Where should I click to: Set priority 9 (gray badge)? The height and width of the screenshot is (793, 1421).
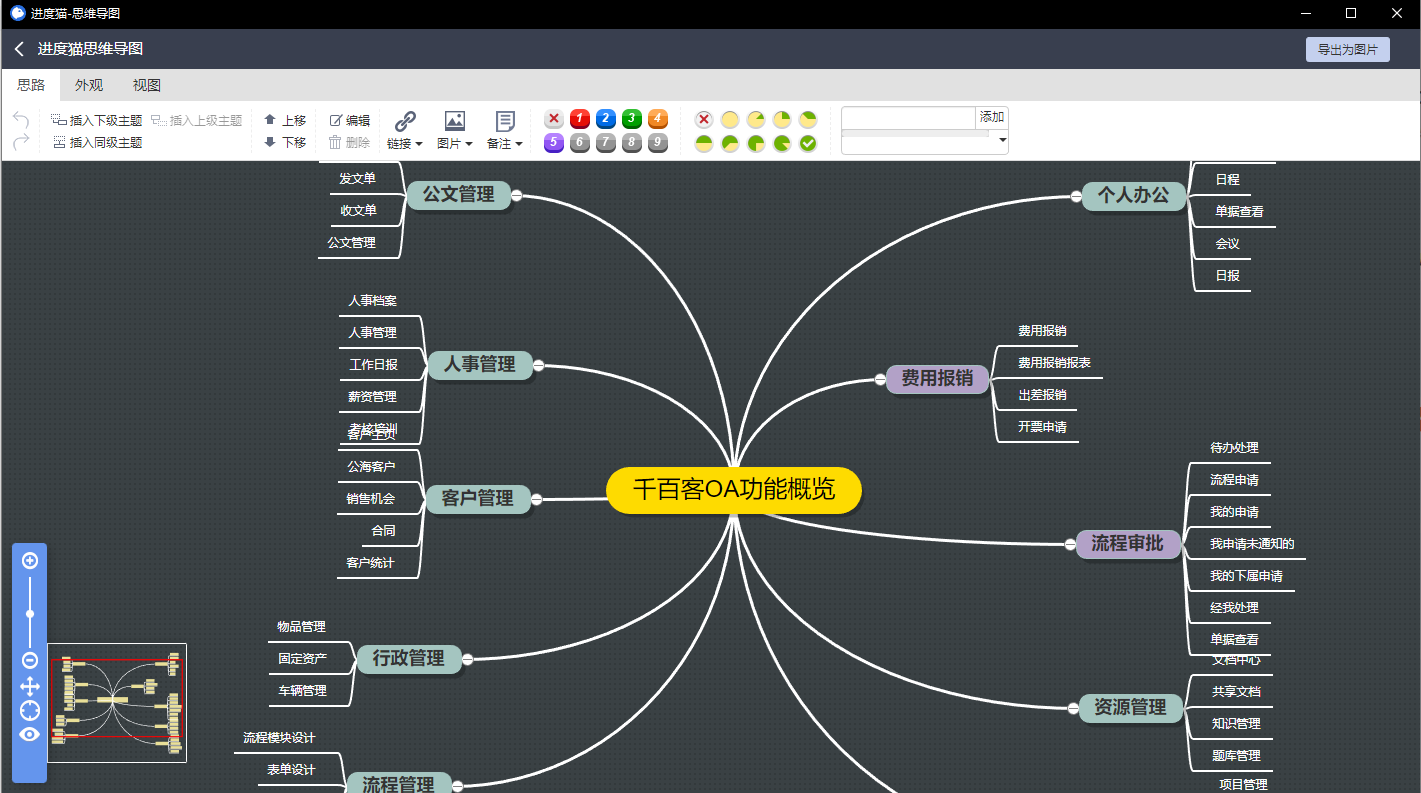(x=658, y=143)
